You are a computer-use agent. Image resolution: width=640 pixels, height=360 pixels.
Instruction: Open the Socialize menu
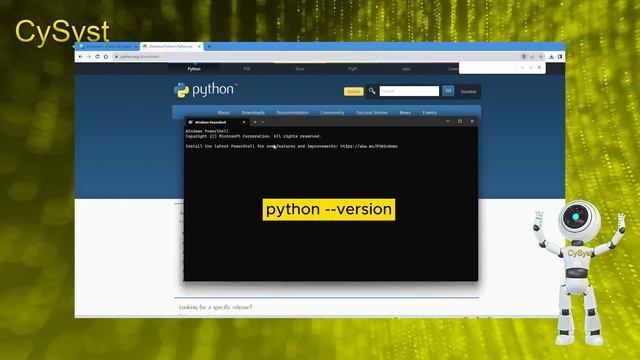[469, 91]
